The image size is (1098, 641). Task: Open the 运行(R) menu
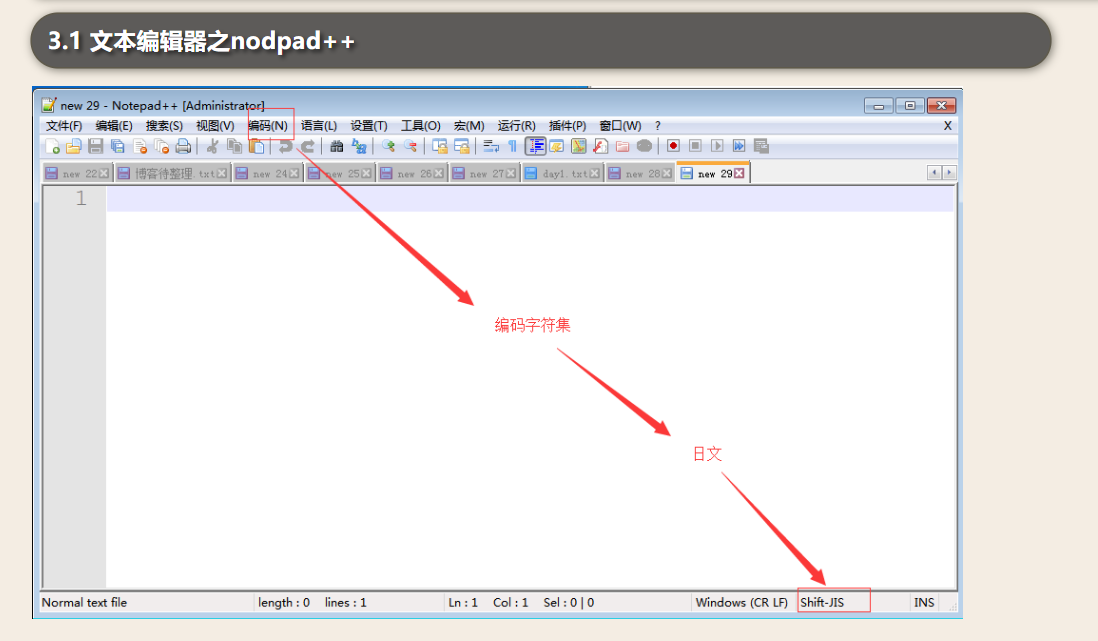[517, 125]
